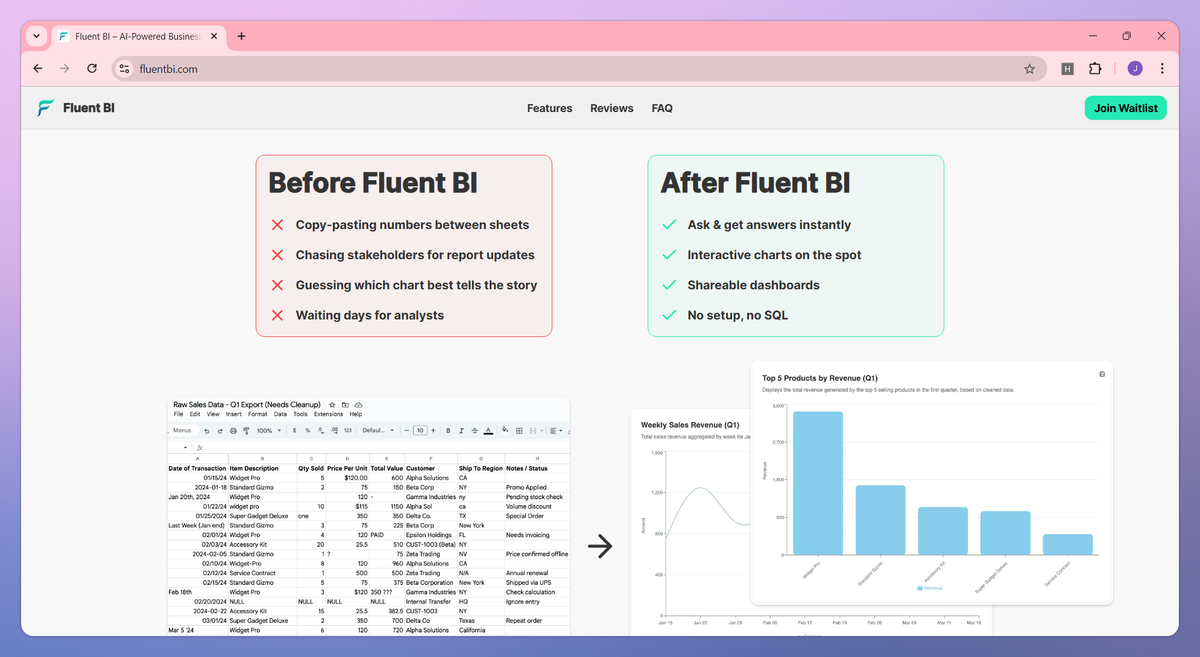Open Chrome three-dot menu
This screenshot has height=657, width=1200.
click(1162, 69)
